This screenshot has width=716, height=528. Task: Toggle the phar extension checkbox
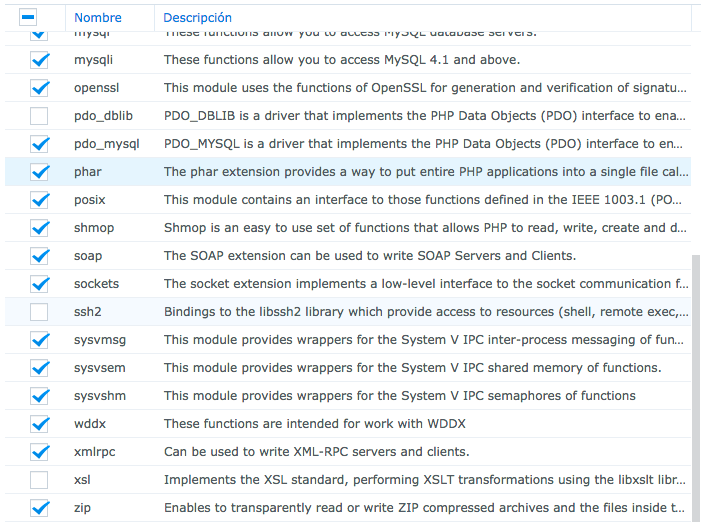[x=39, y=172]
